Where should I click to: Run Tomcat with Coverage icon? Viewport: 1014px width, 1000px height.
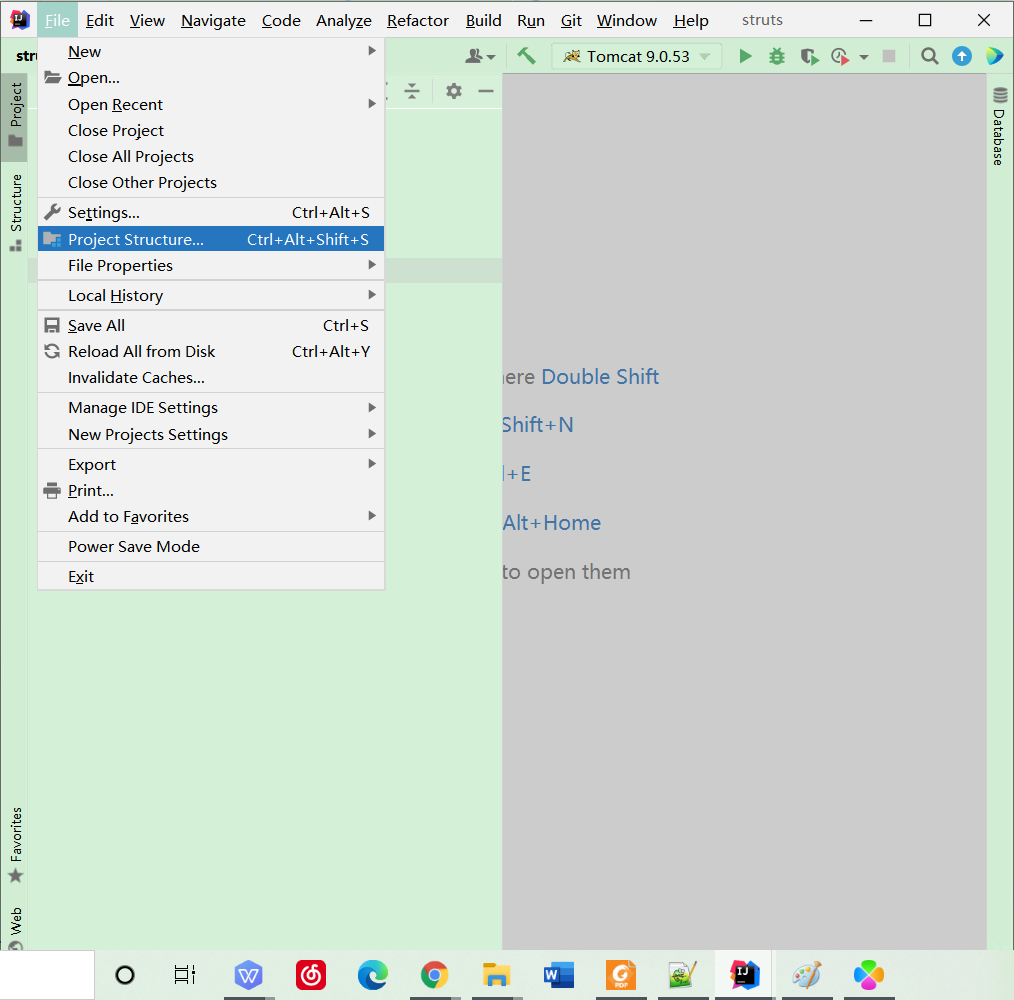pos(809,56)
